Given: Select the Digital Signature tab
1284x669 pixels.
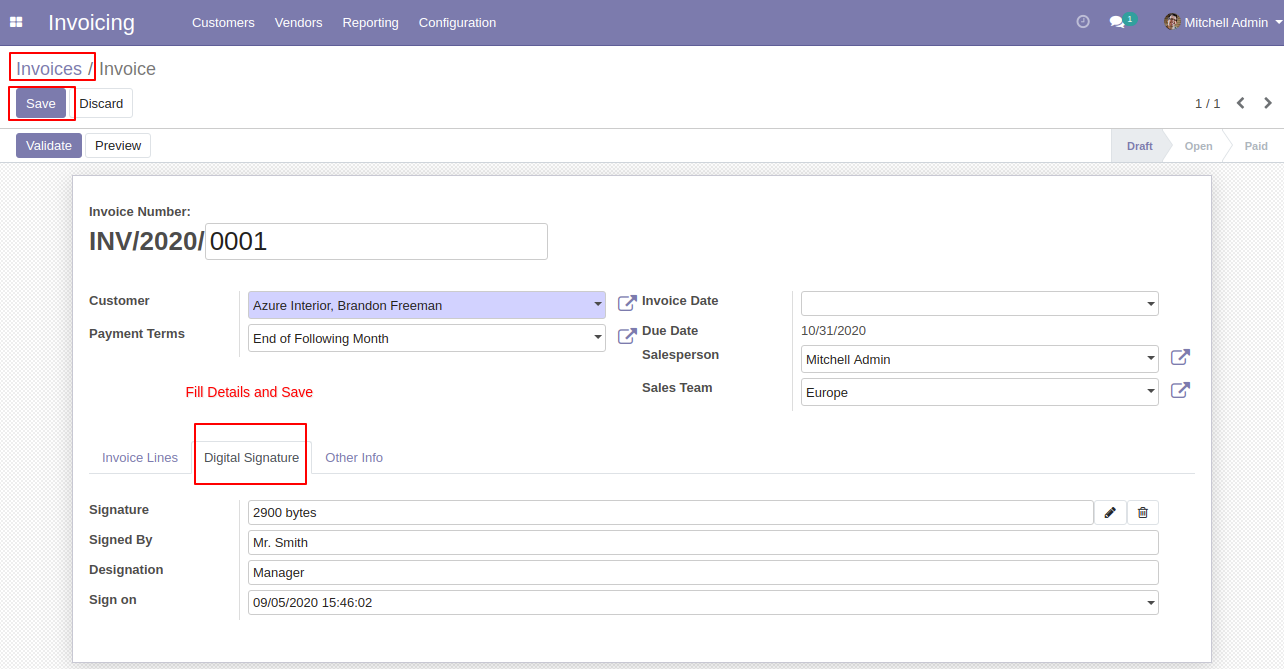Looking at the screenshot, I should click(251, 457).
